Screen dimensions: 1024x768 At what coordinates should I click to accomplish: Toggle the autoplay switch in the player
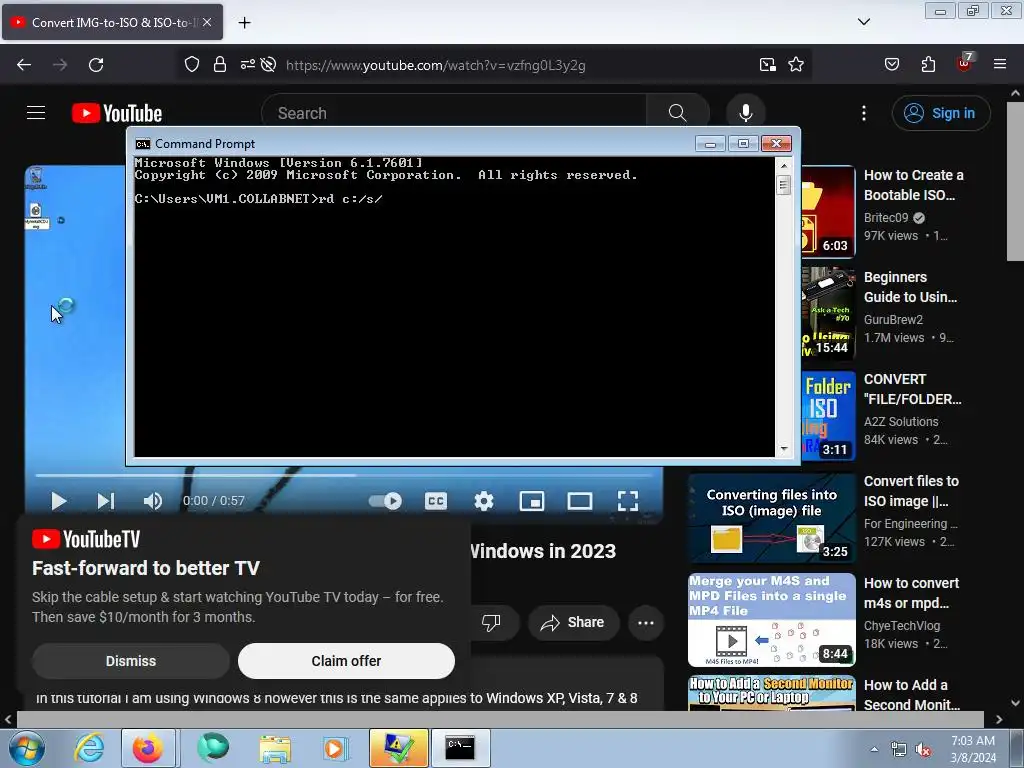click(x=385, y=501)
